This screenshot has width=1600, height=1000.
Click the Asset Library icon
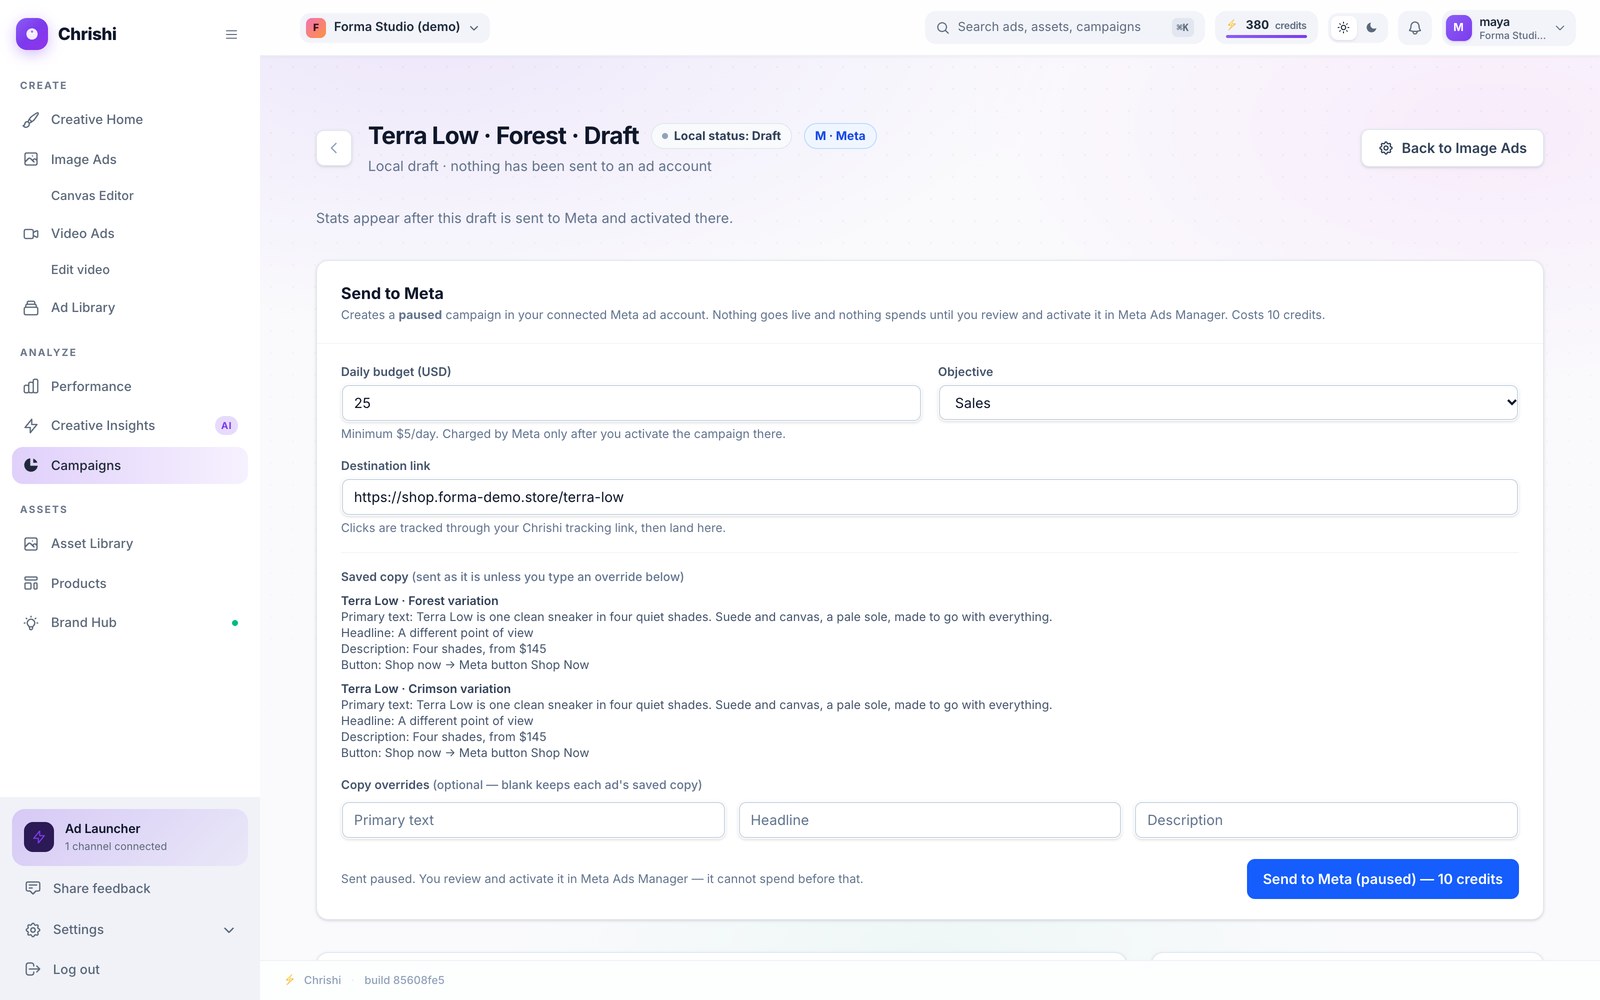pos(31,544)
